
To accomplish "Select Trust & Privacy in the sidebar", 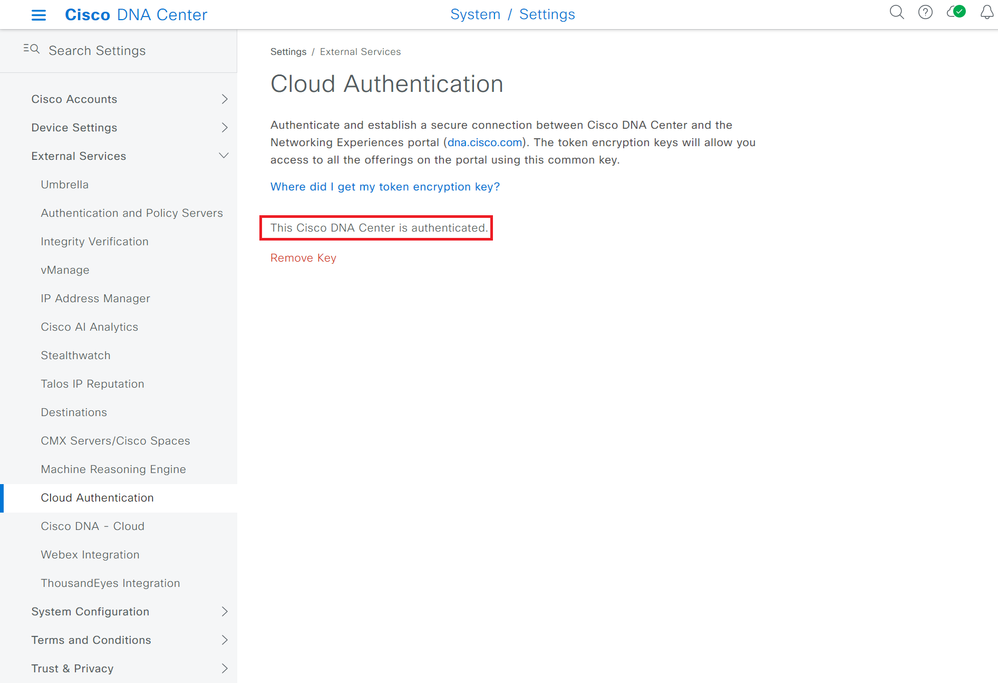I will [x=72, y=668].
